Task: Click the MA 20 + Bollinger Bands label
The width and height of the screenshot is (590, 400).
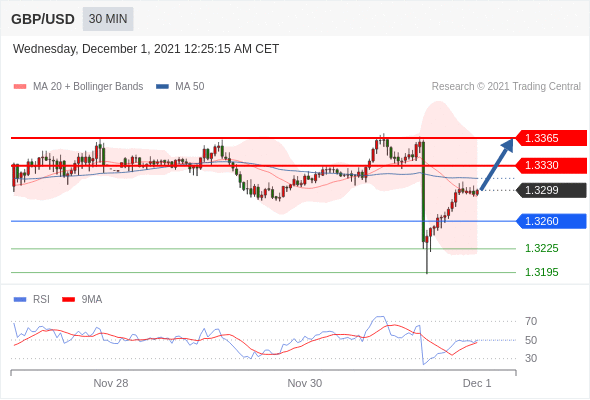Action: [88, 87]
